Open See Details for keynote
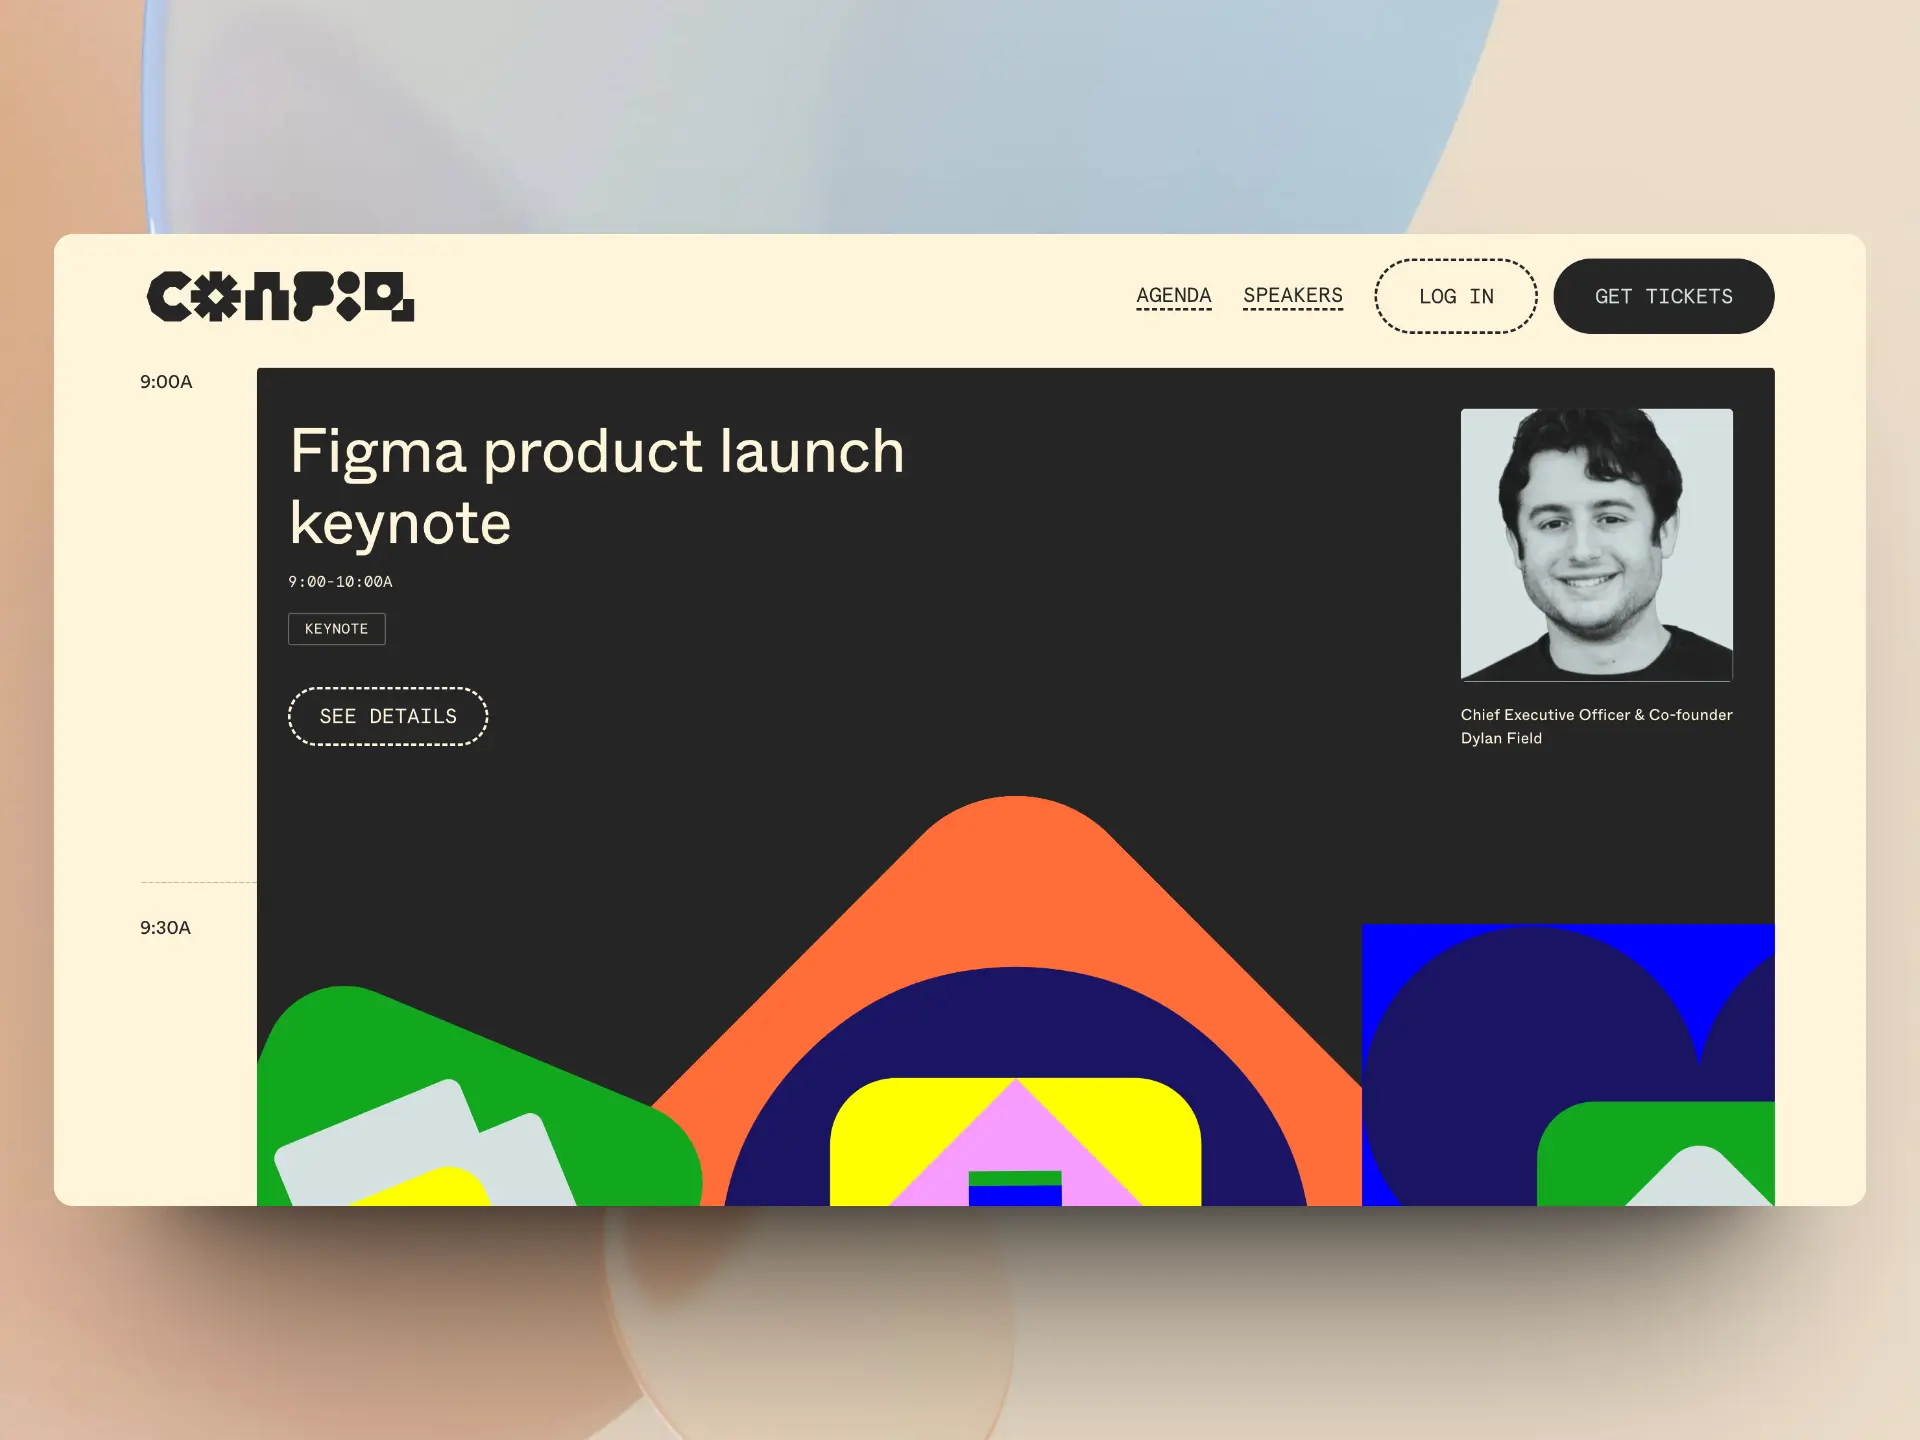The image size is (1920, 1440). click(x=388, y=716)
